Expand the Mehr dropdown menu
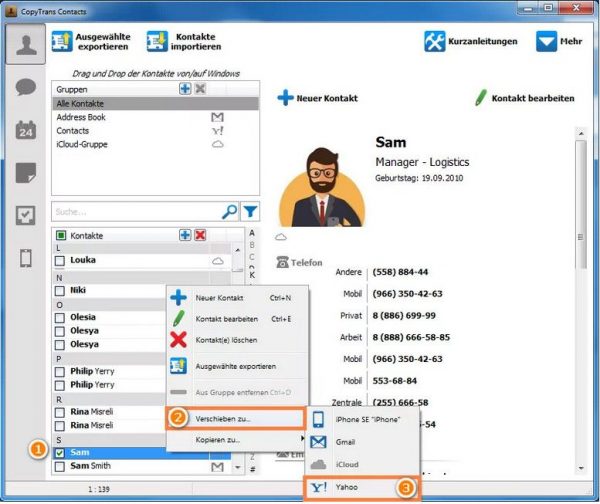The image size is (600, 504). 559,41
